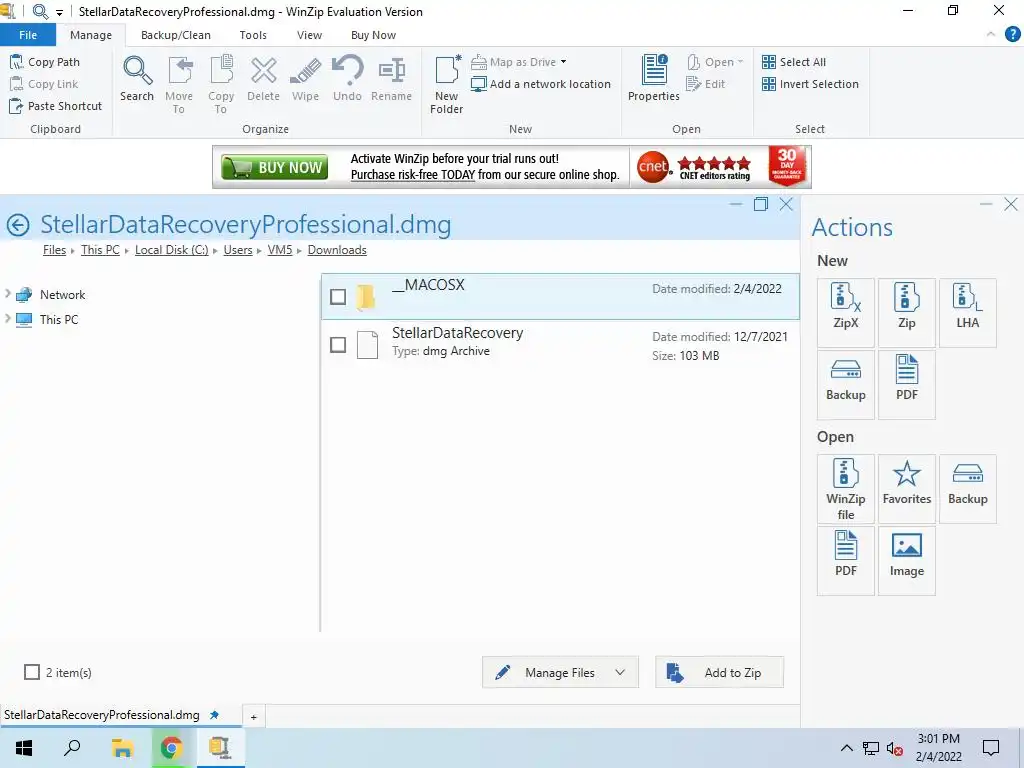Click Paste Shortcut in Clipboard group

tap(56, 106)
